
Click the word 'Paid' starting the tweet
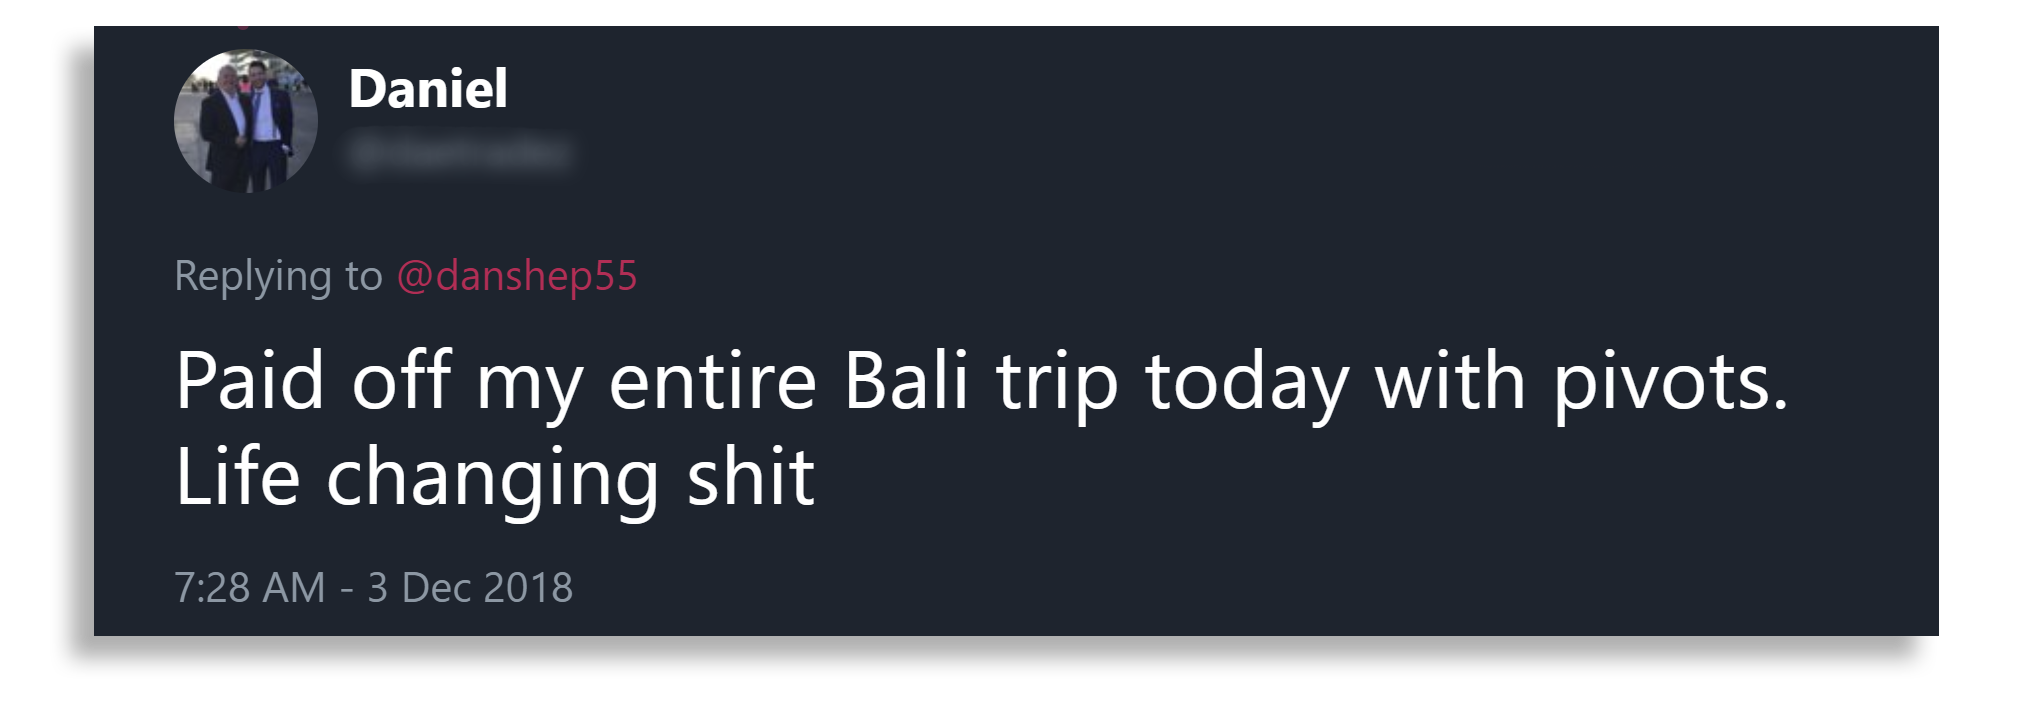pos(250,380)
